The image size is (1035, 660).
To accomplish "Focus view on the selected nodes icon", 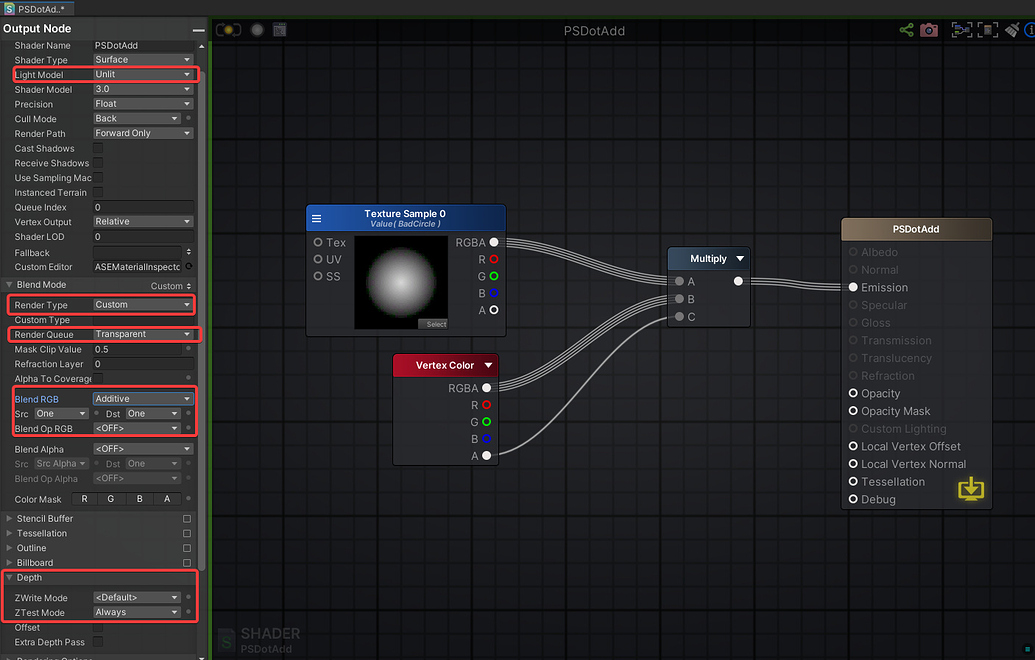I will coord(961,30).
